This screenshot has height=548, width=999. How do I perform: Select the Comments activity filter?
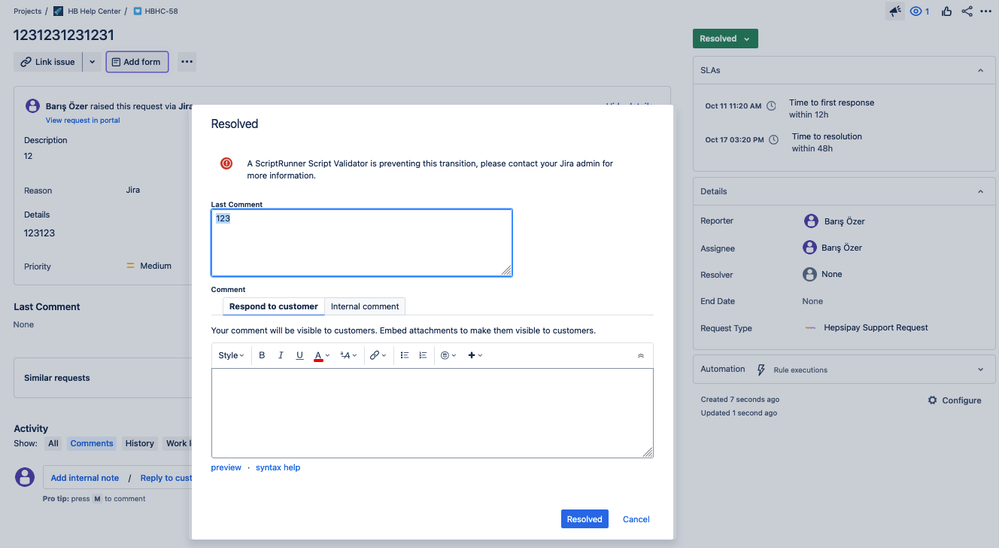tap(92, 443)
